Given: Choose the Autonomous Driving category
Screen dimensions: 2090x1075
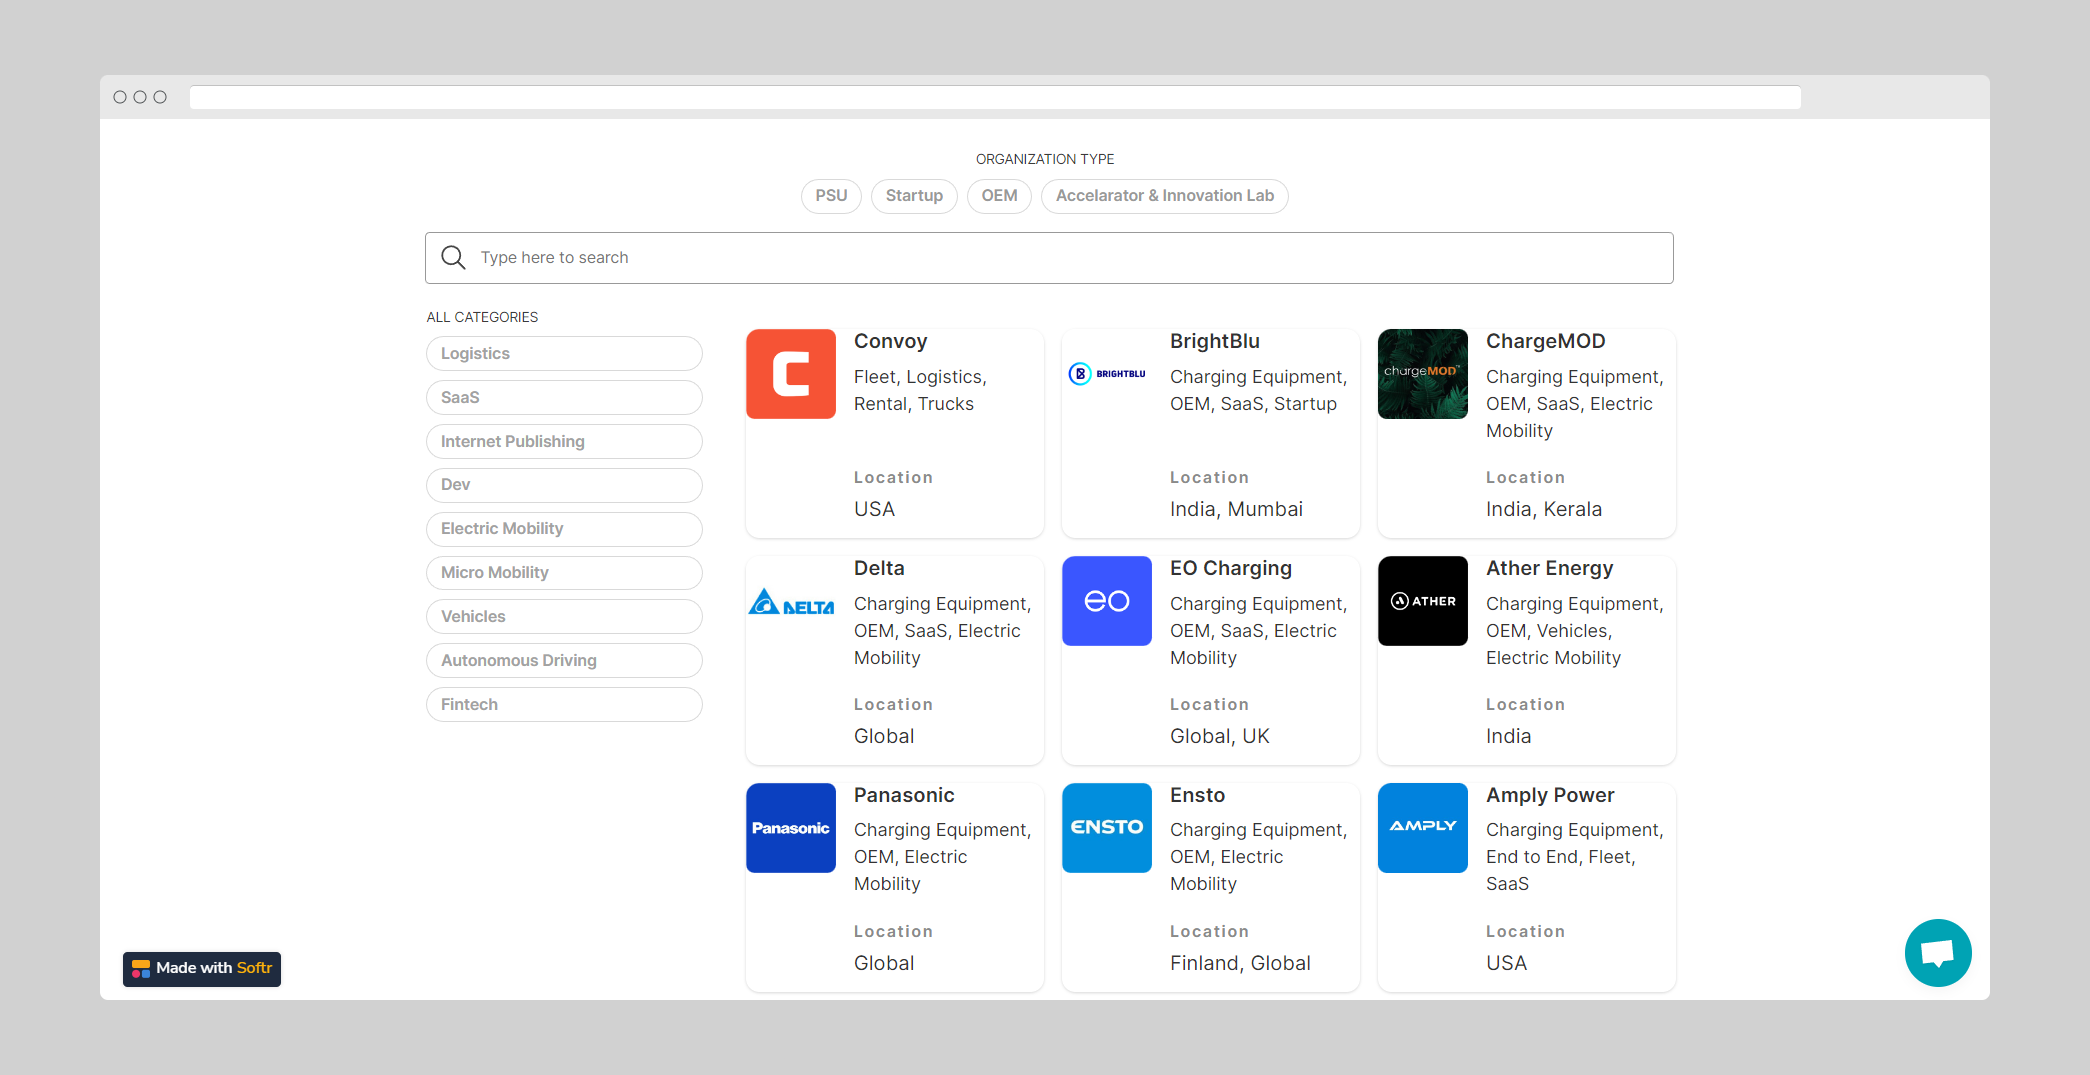Looking at the screenshot, I should [564, 661].
